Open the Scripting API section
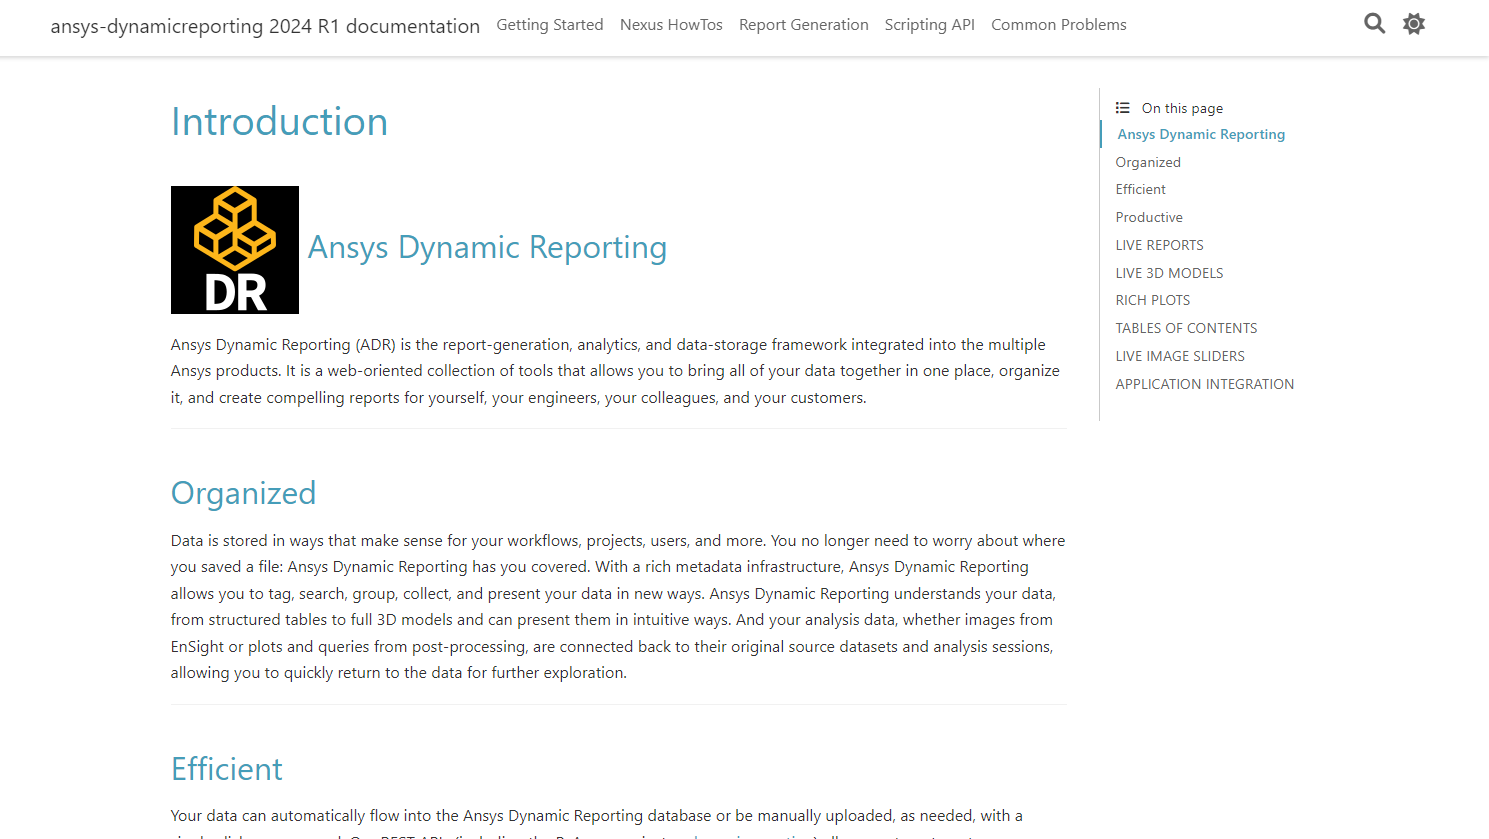The height and width of the screenshot is (839, 1489). (x=930, y=25)
